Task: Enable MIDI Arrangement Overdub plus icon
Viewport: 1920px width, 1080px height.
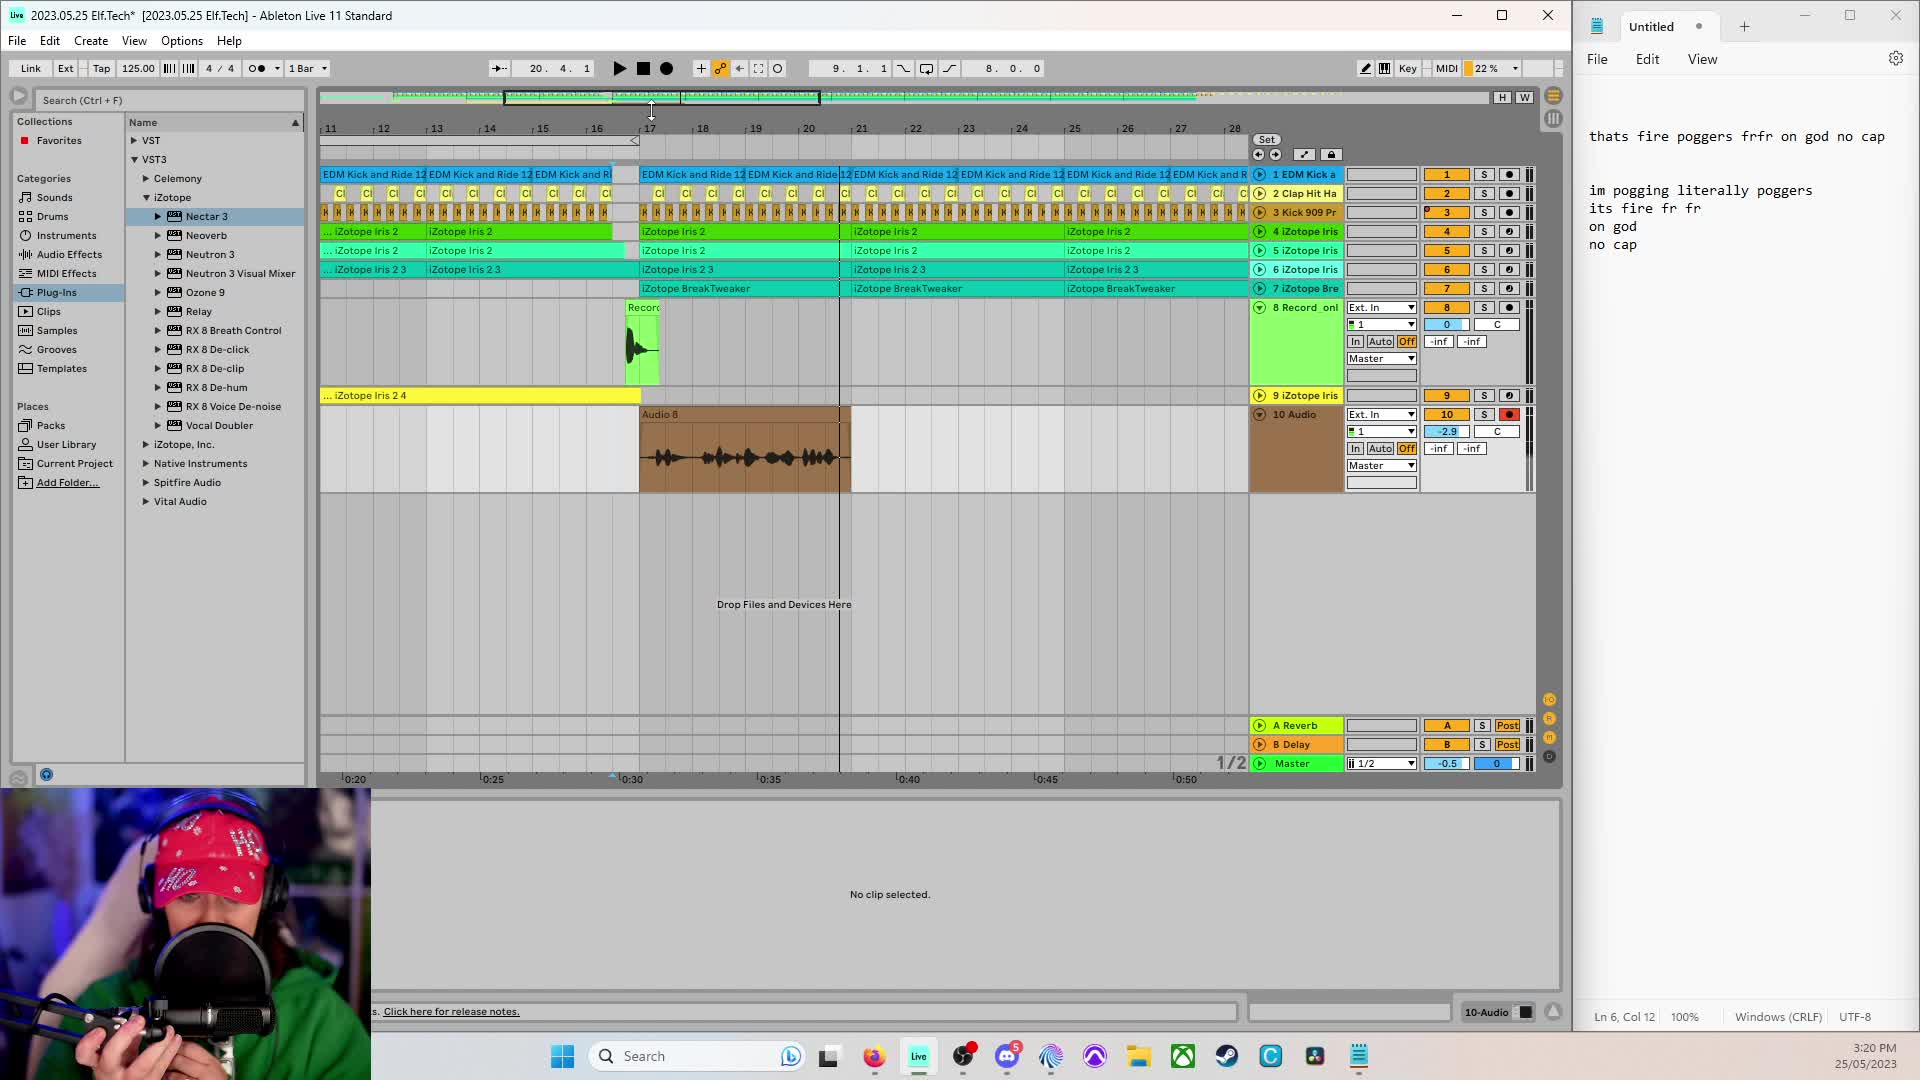Action: pyautogui.click(x=701, y=69)
